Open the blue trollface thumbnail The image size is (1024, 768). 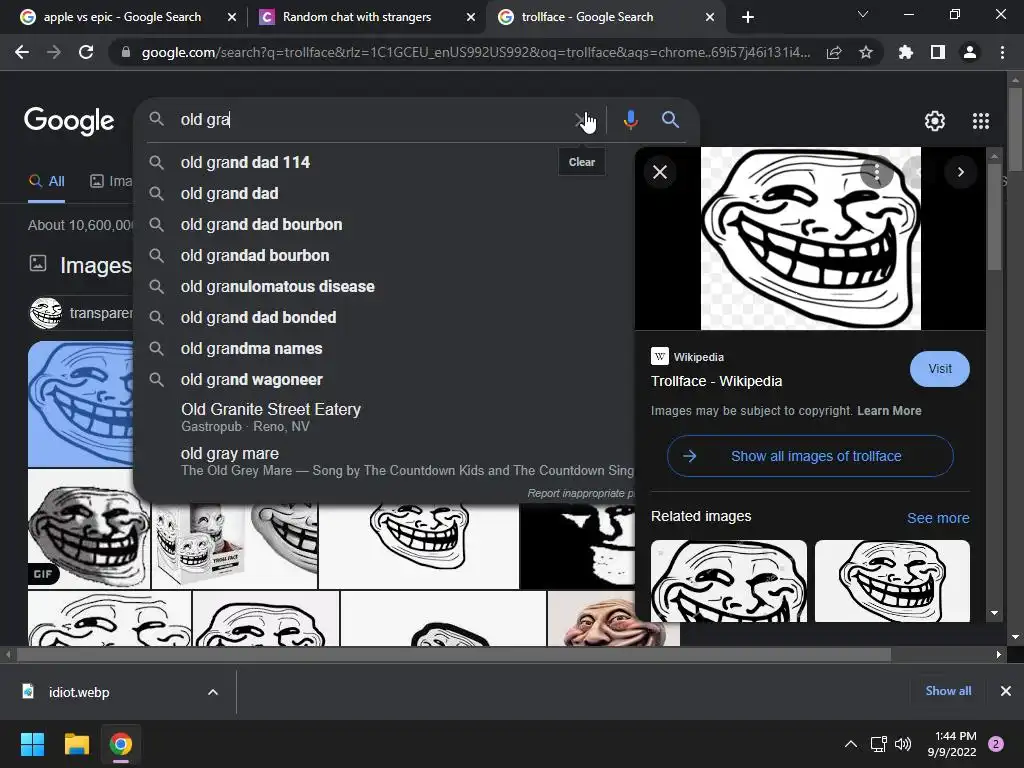81,404
